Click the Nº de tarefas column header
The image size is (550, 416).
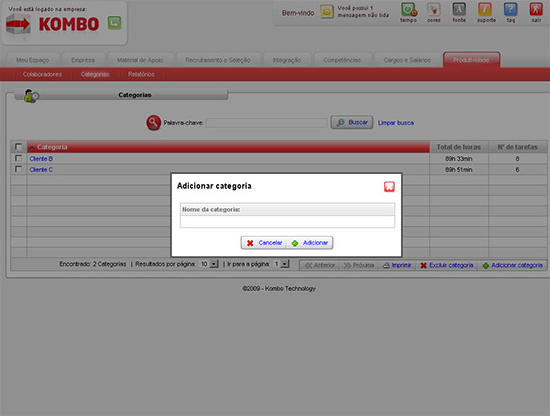click(517, 147)
